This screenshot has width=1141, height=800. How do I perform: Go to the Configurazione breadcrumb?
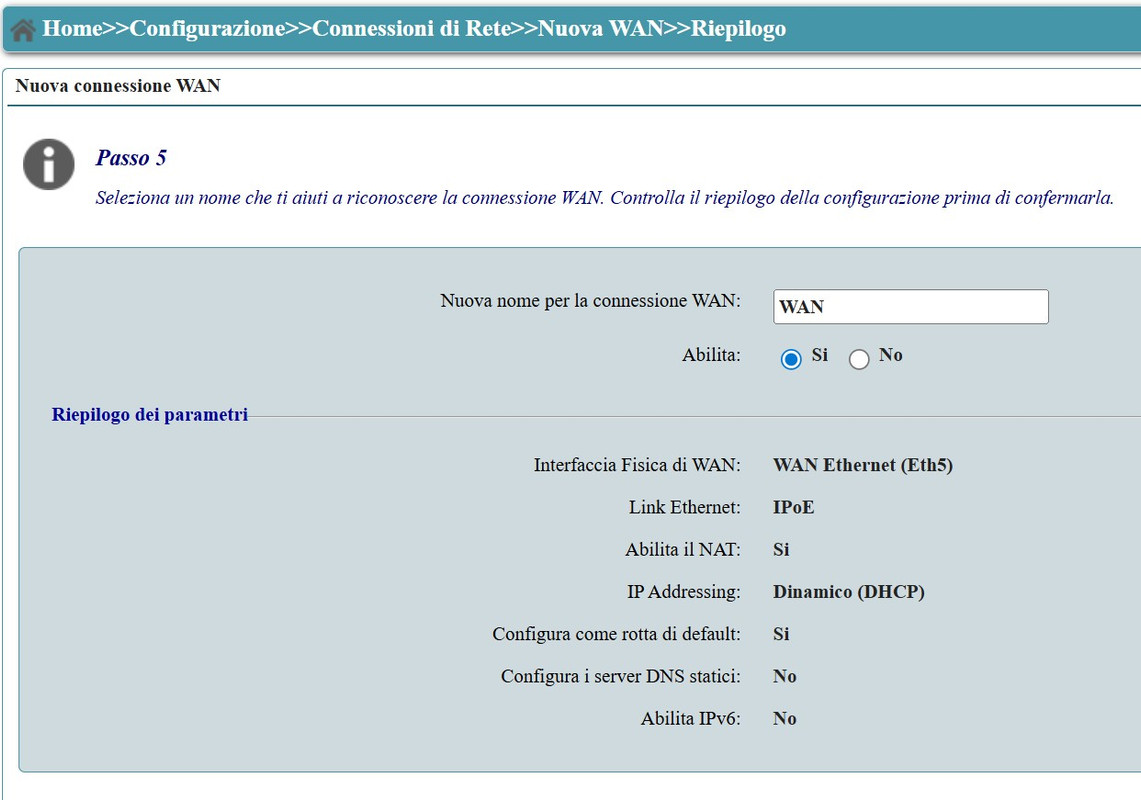click(x=207, y=28)
